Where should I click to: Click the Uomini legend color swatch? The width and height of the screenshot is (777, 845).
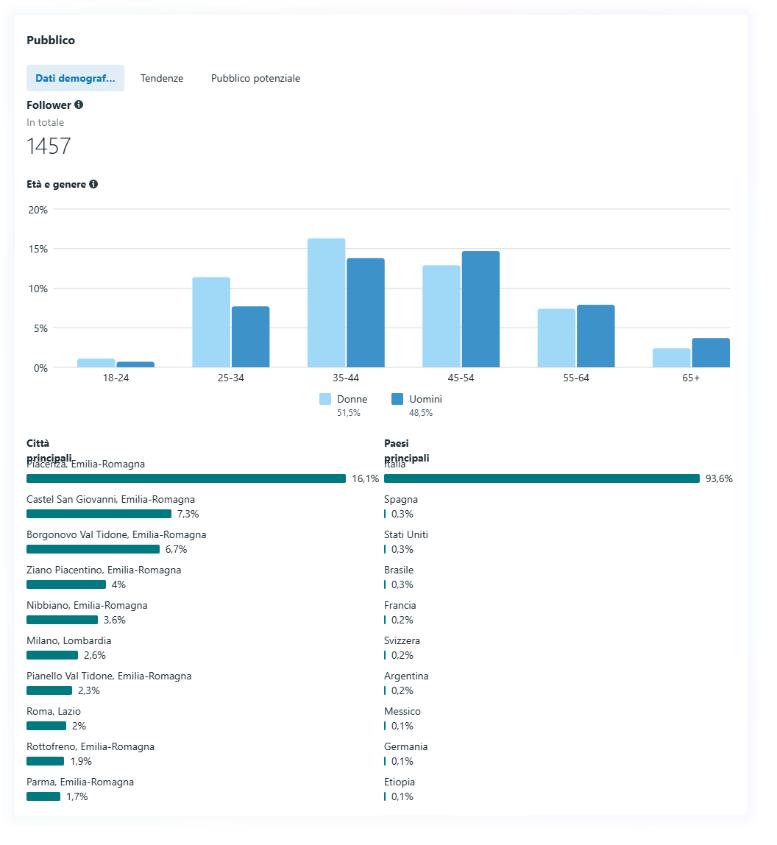point(397,399)
